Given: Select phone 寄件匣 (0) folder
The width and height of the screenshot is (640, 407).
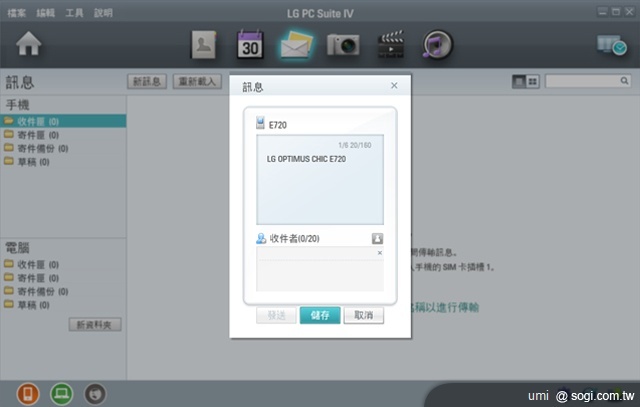Looking at the screenshot, I should click(63, 135).
